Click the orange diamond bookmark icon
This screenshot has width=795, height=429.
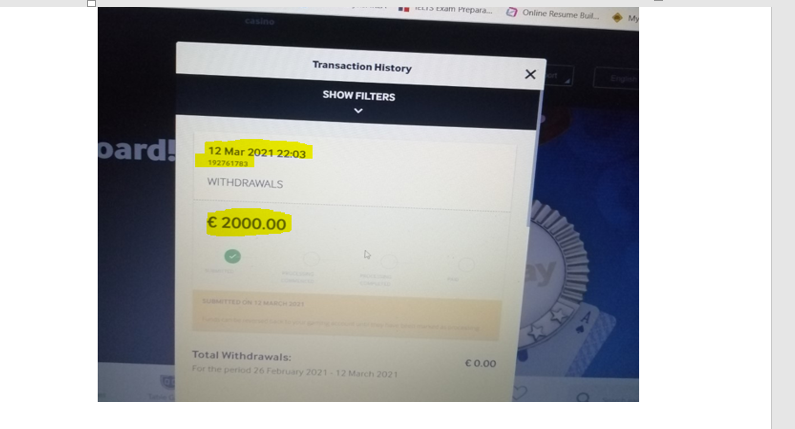pyautogui.click(x=617, y=18)
